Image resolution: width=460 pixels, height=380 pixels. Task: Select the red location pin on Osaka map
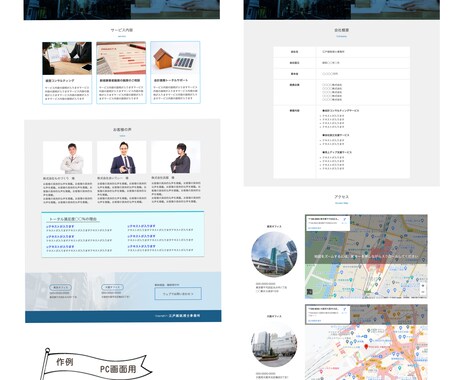click(366, 347)
